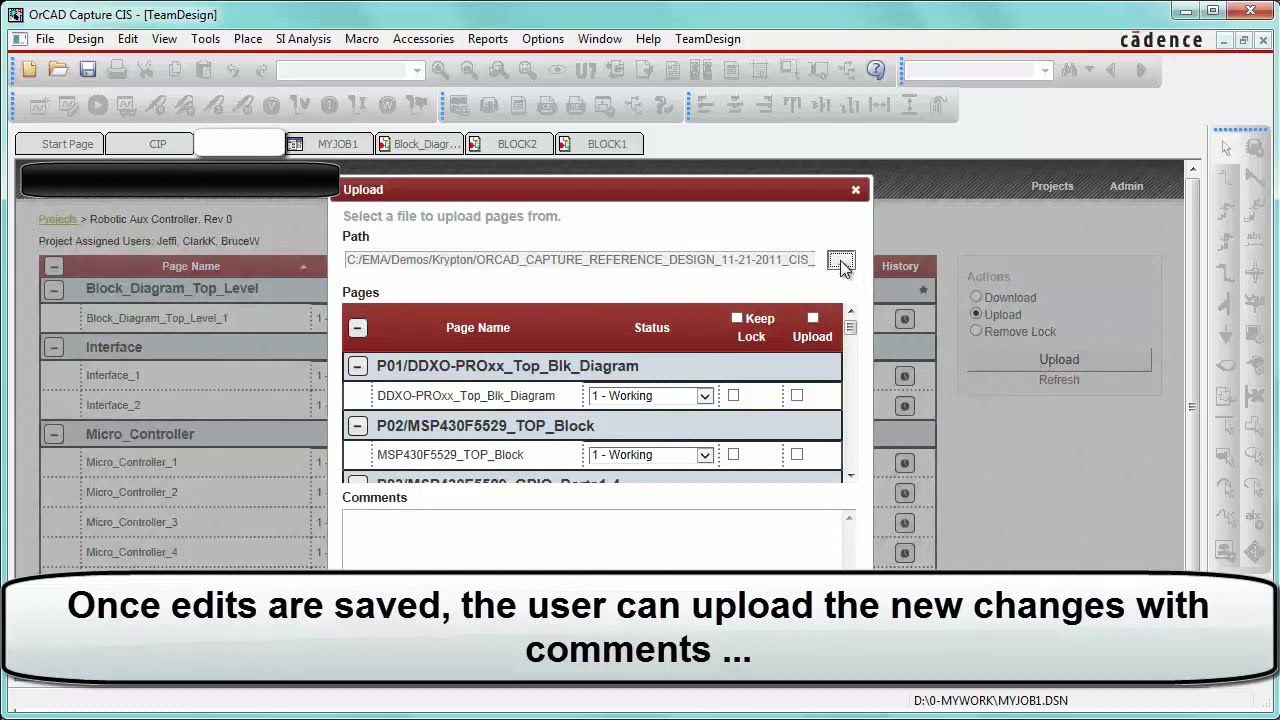The height and width of the screenshot is (720, 1280).
Task: Click the Refresh link
Action: click(x=1059, y=380)
